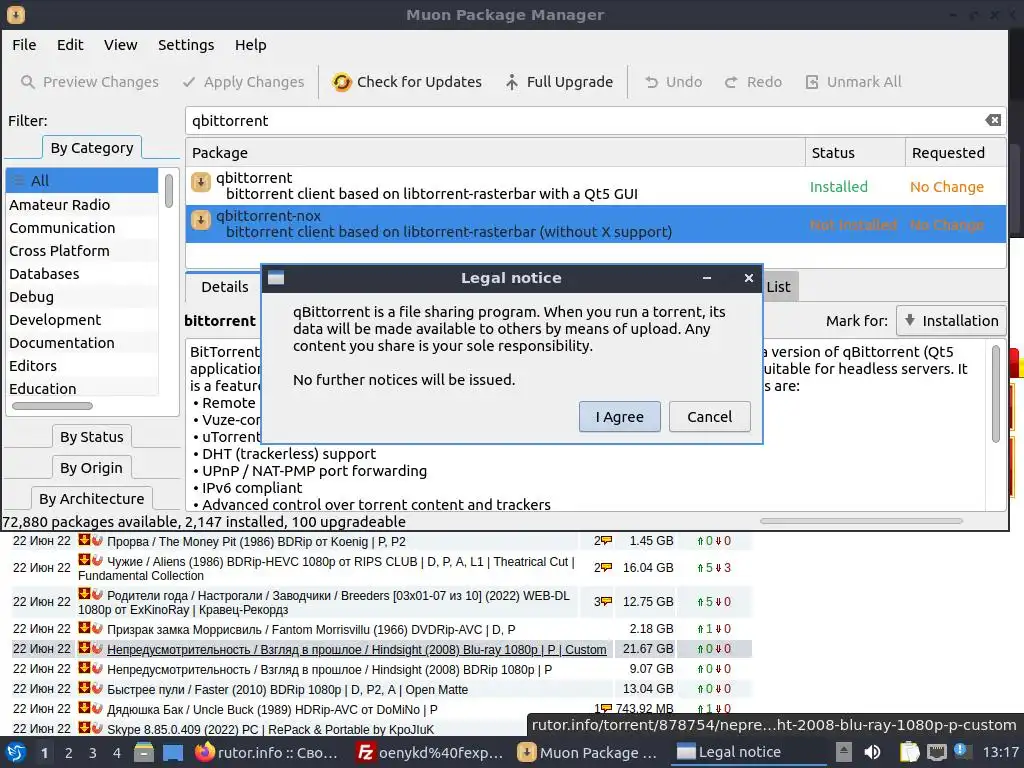Viewport: 1024px width, 768px height.
Task: Click Apply Changes in the toolbar
Action: 244,82
